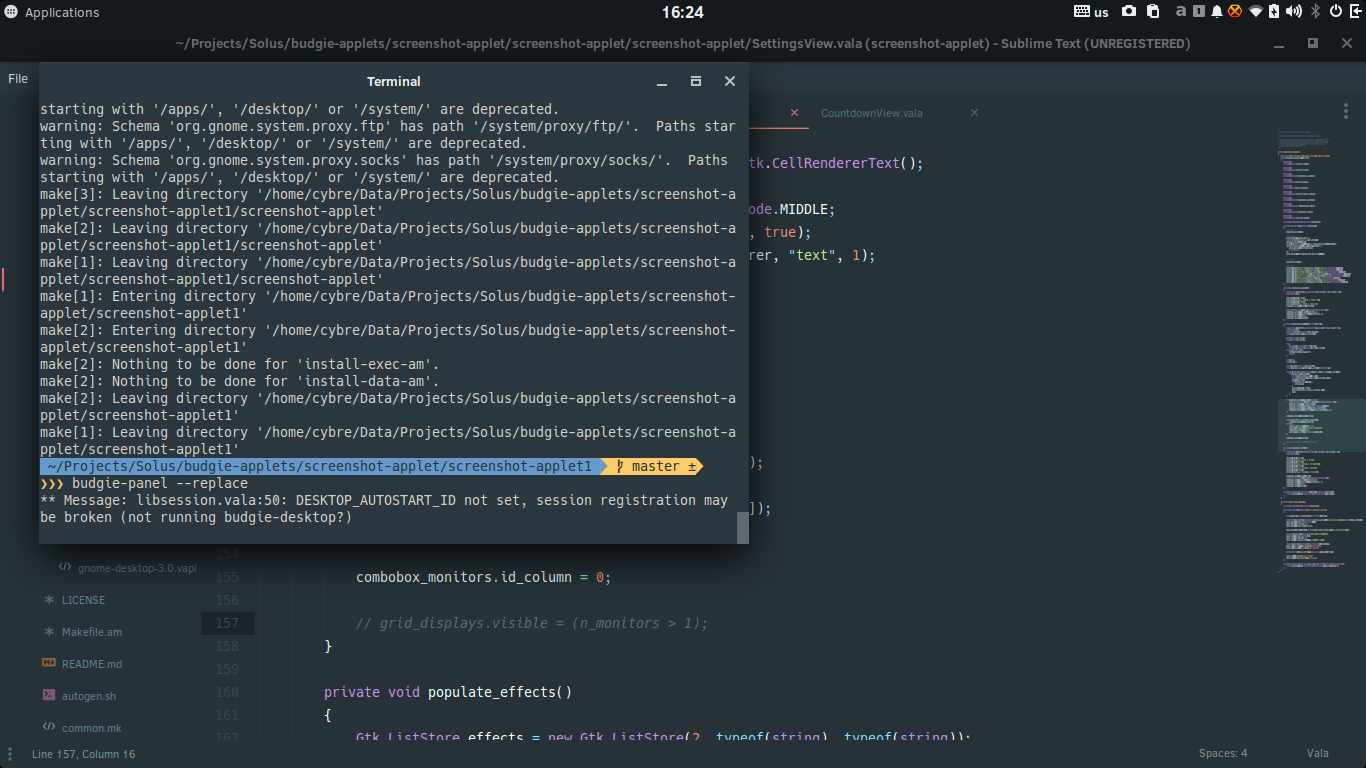Click "Nothing to be done for 'install-exec-am'" line
1366x768 pixels.
(240, 364)
